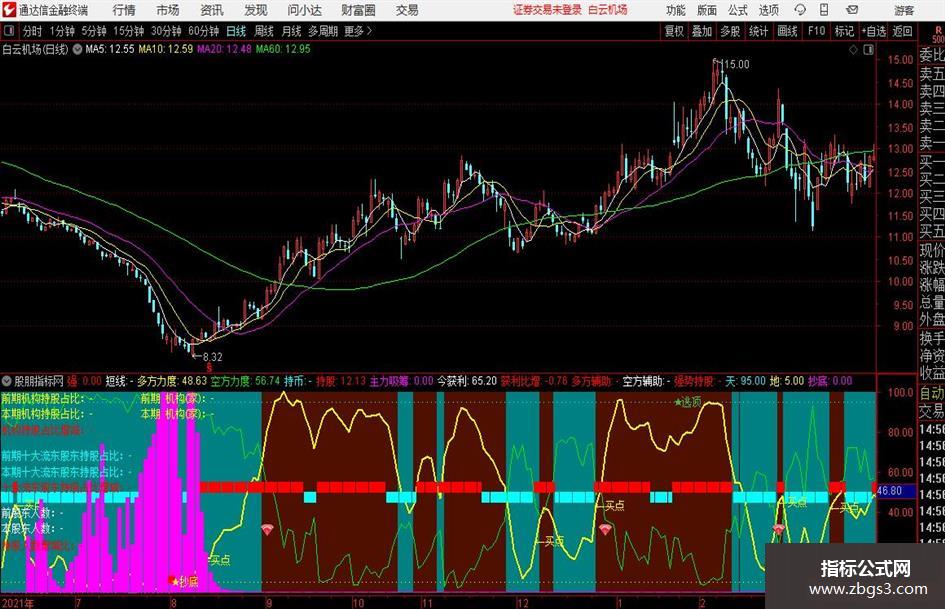This screenshot has width=945, height=609.
Task: Click the ★抄底 marker in indicator
Action: coord(184,582)
